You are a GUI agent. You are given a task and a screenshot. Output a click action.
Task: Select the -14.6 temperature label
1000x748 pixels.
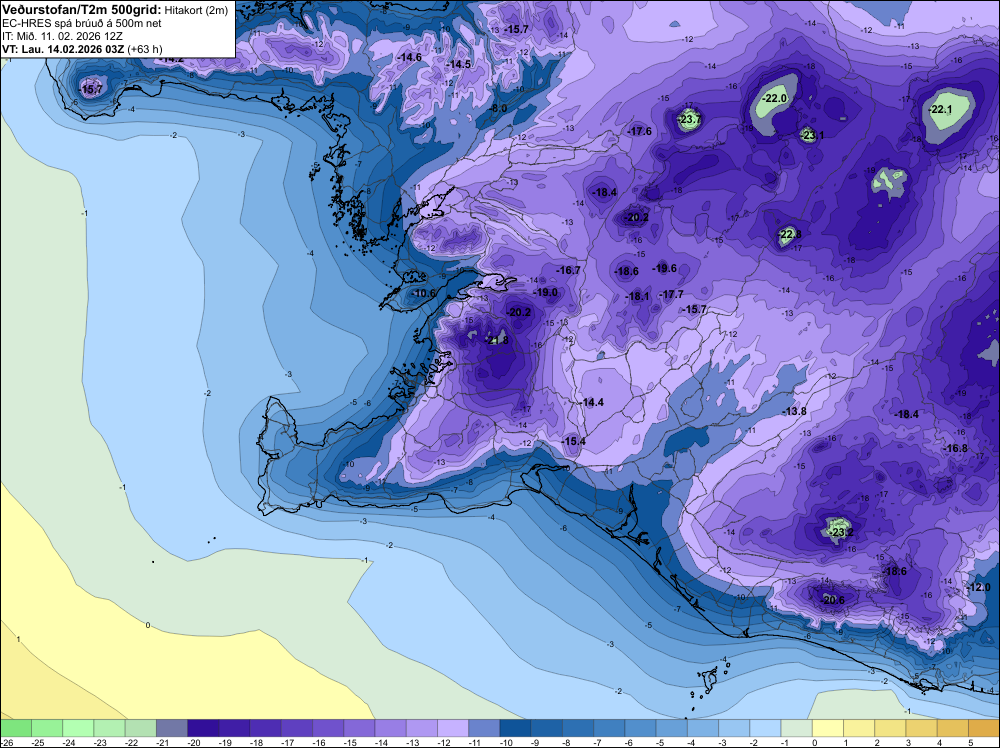pyautogui.click(x=409, y=57)
